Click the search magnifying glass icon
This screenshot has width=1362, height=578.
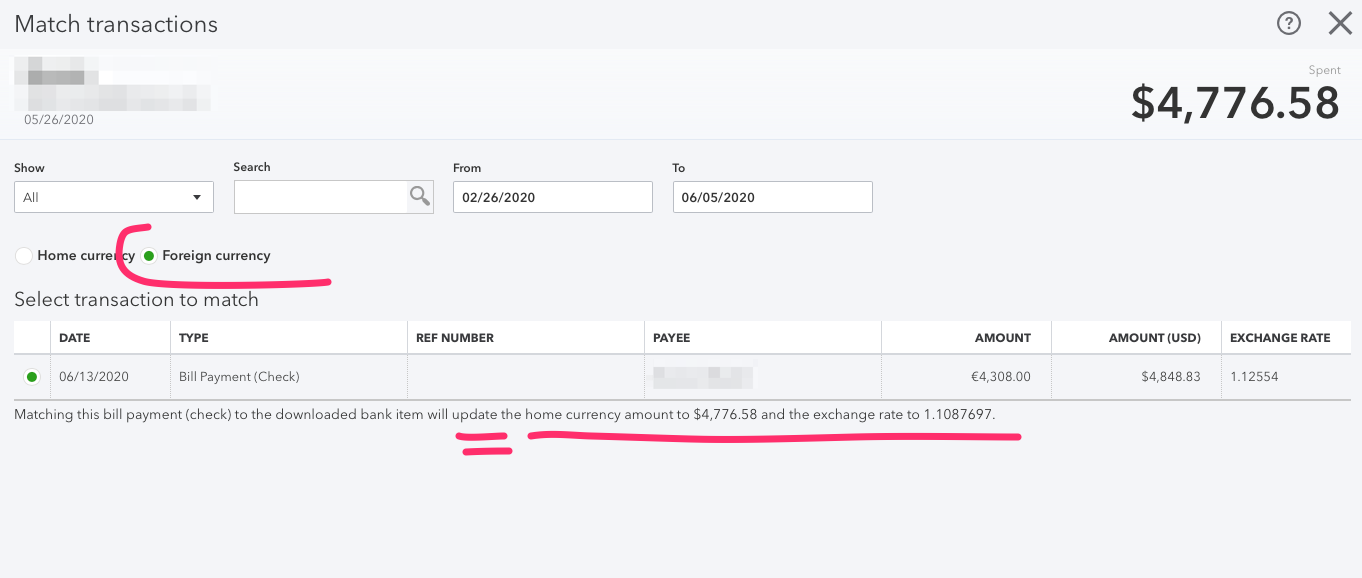tap(421, 196)
